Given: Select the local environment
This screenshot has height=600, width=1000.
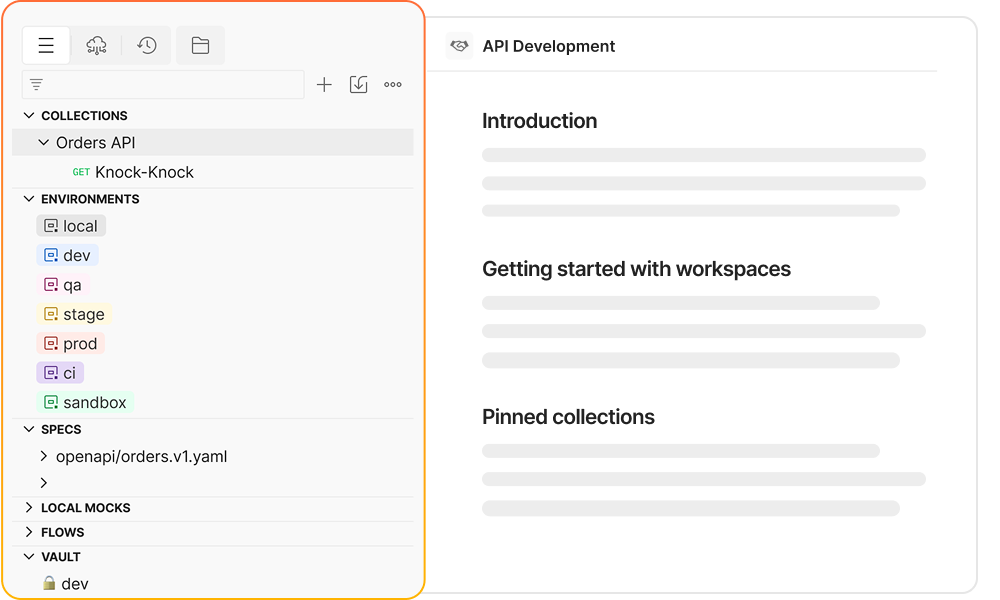Looking at the screenshot, I should click(71, 226).
